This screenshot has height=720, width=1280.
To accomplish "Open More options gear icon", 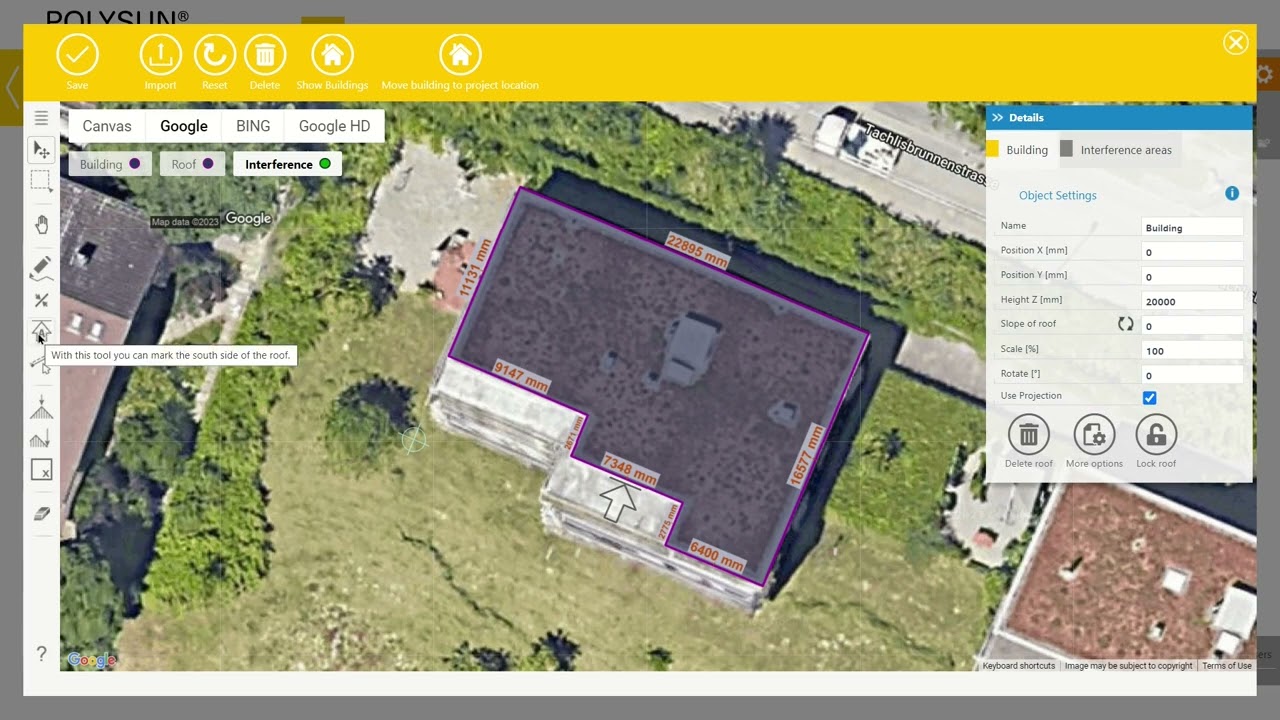I will pyautogui.click(x=1094, y=435).
